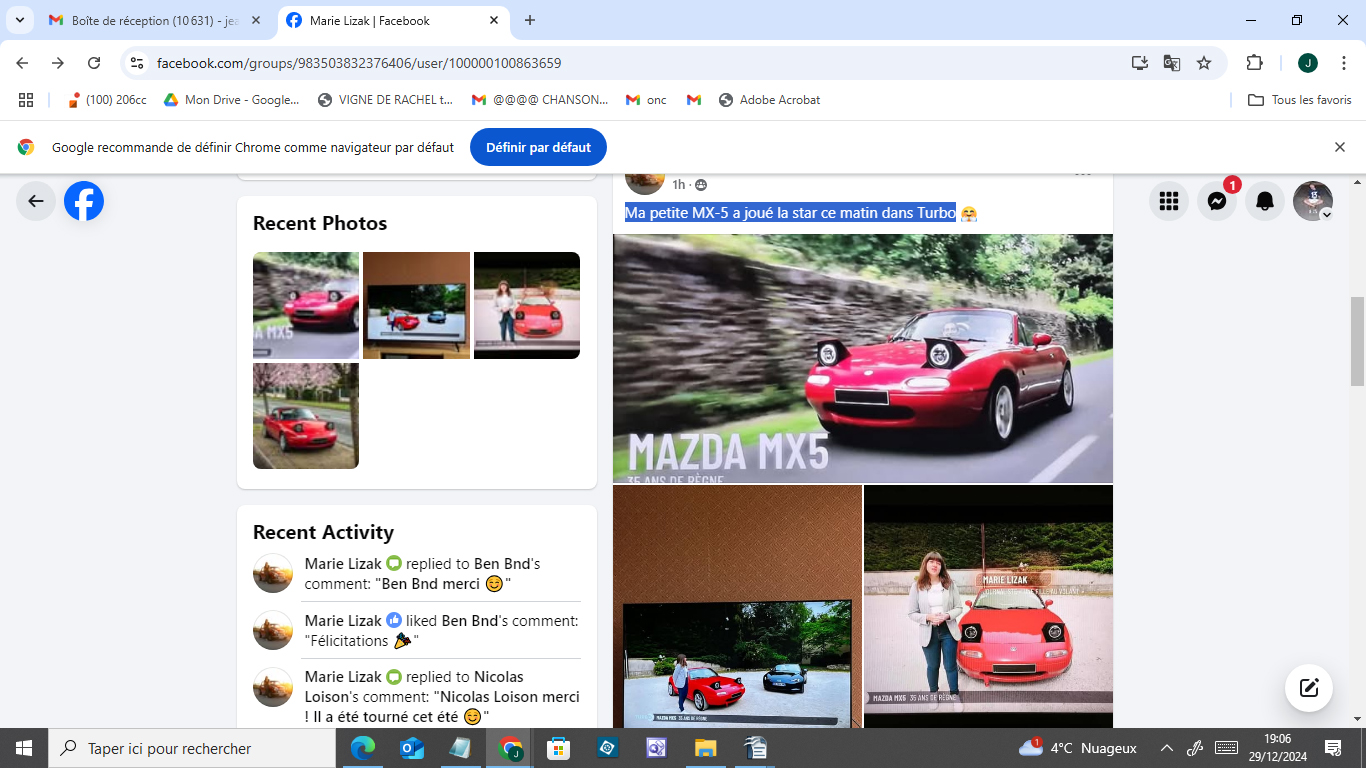View site information icon in address bar
The image size is (1366, 768).
pyautogui.click(x=137, y=63)
